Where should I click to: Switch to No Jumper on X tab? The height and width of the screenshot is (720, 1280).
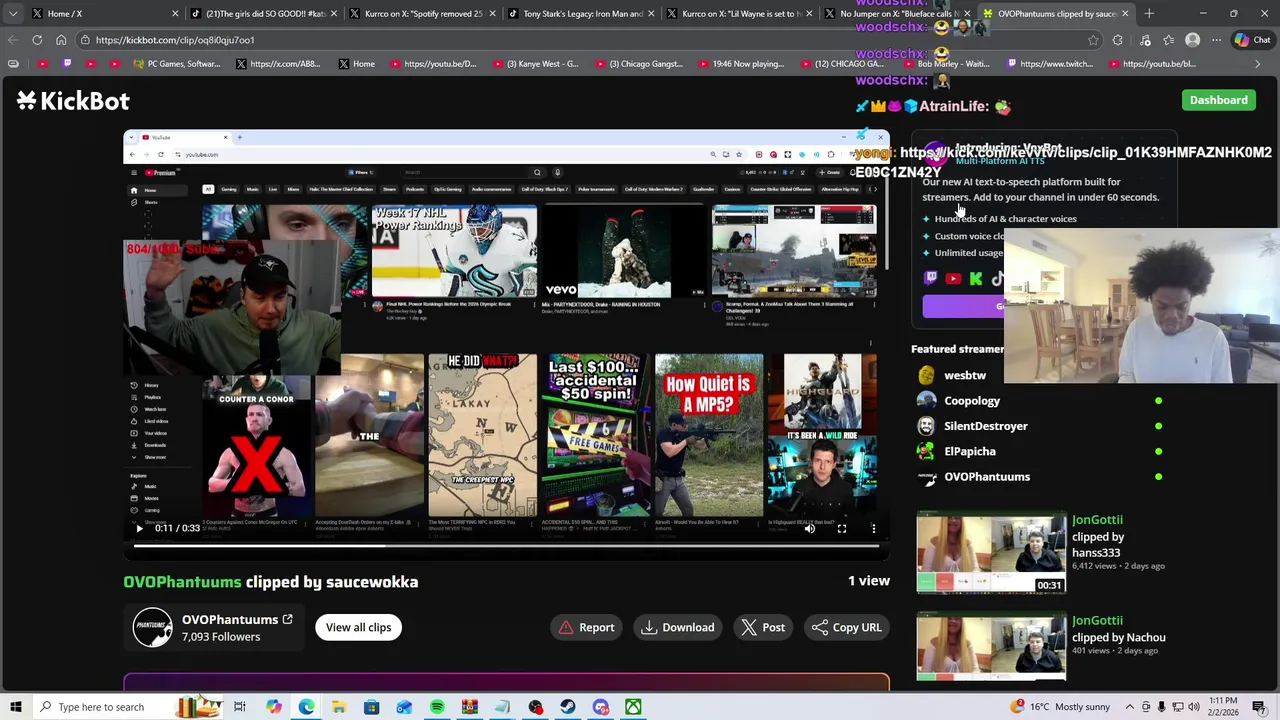(x=899, y=13)
